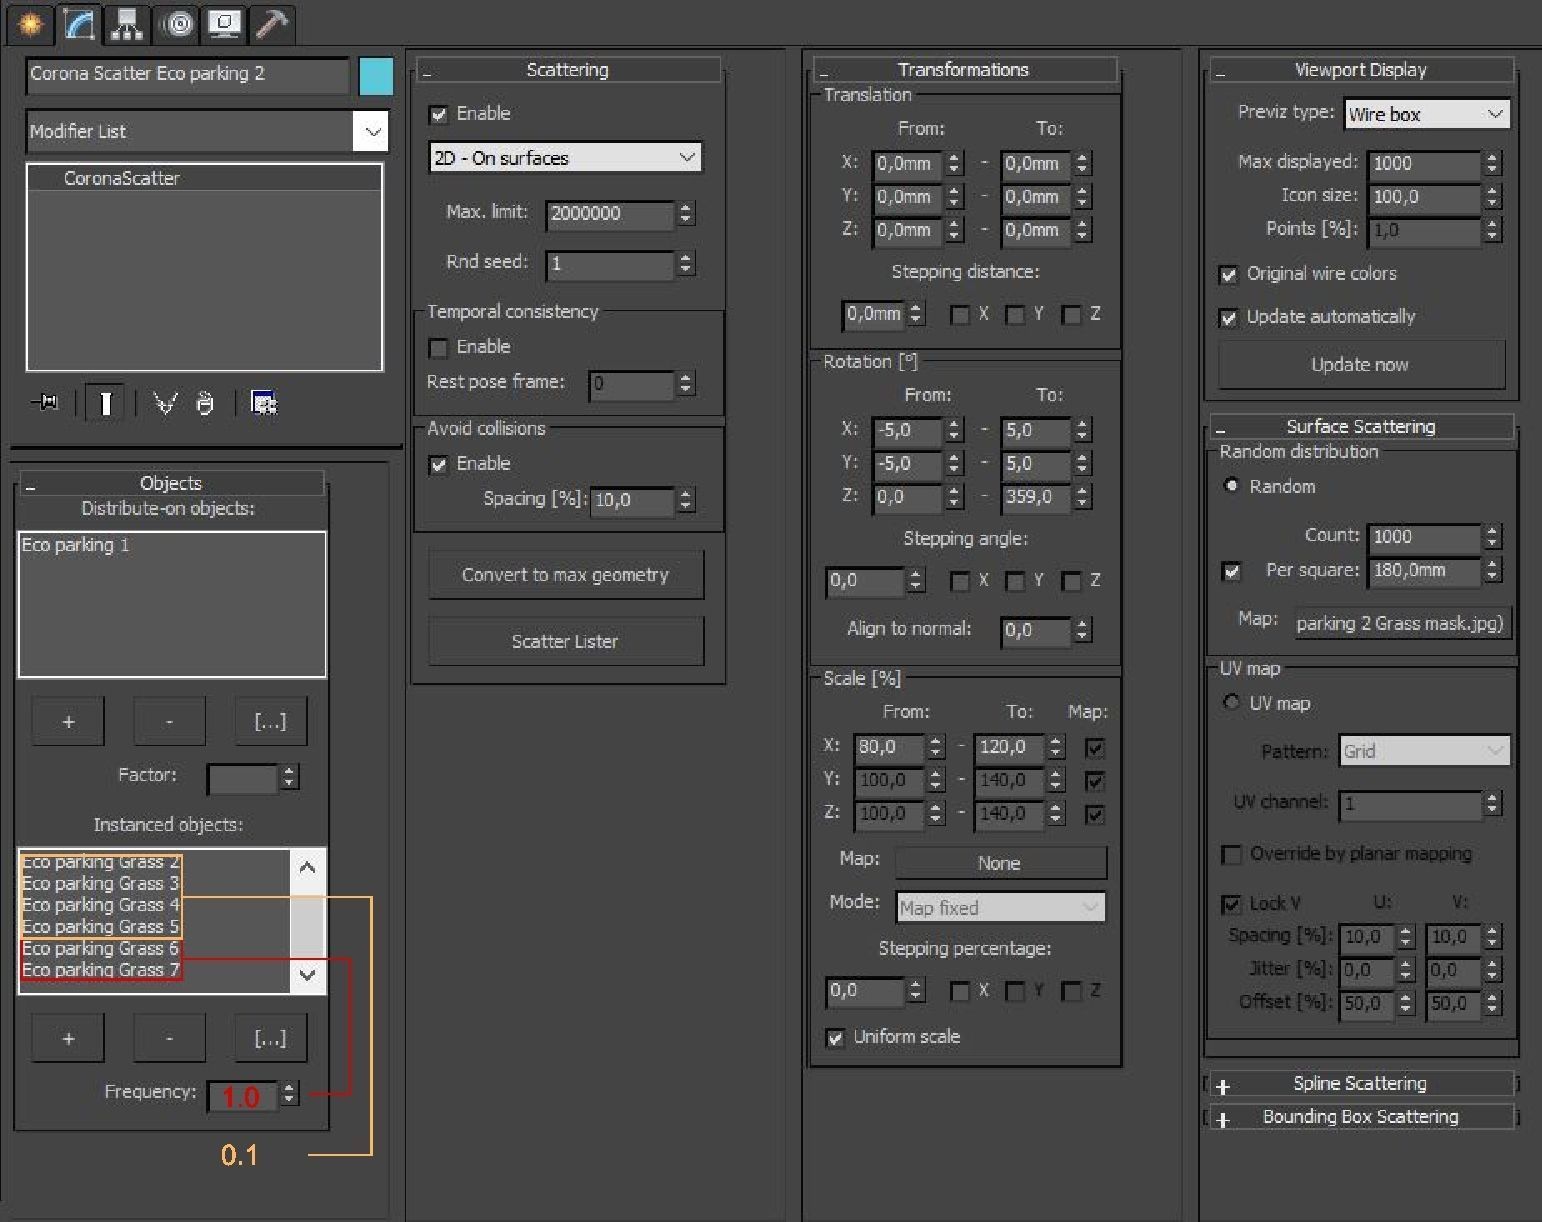Screen dimensions: 1542x1222
Task: Remove instanced object with minus button
Action: 169,1038
